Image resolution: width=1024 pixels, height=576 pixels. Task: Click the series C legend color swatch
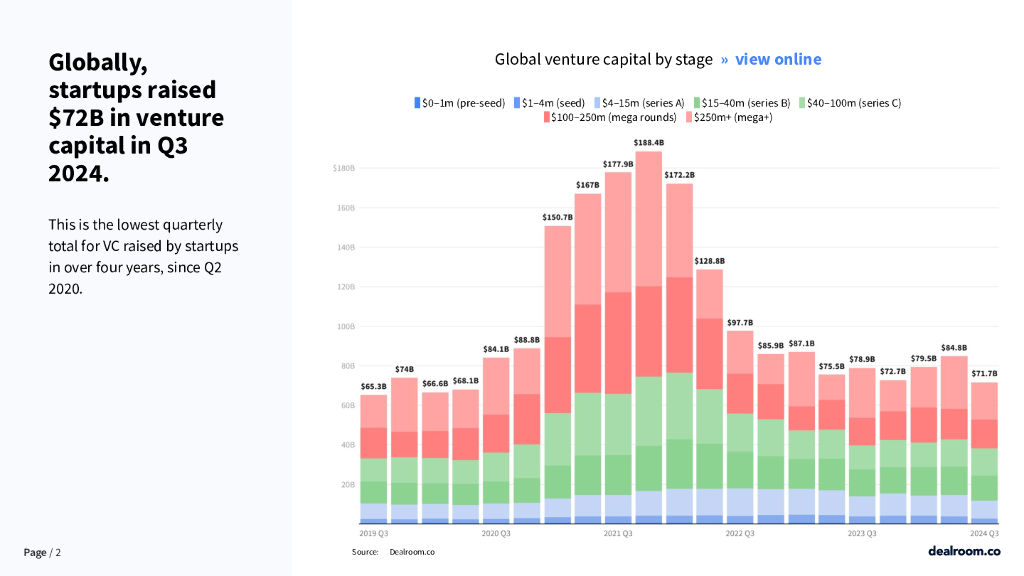pos(800,103)
